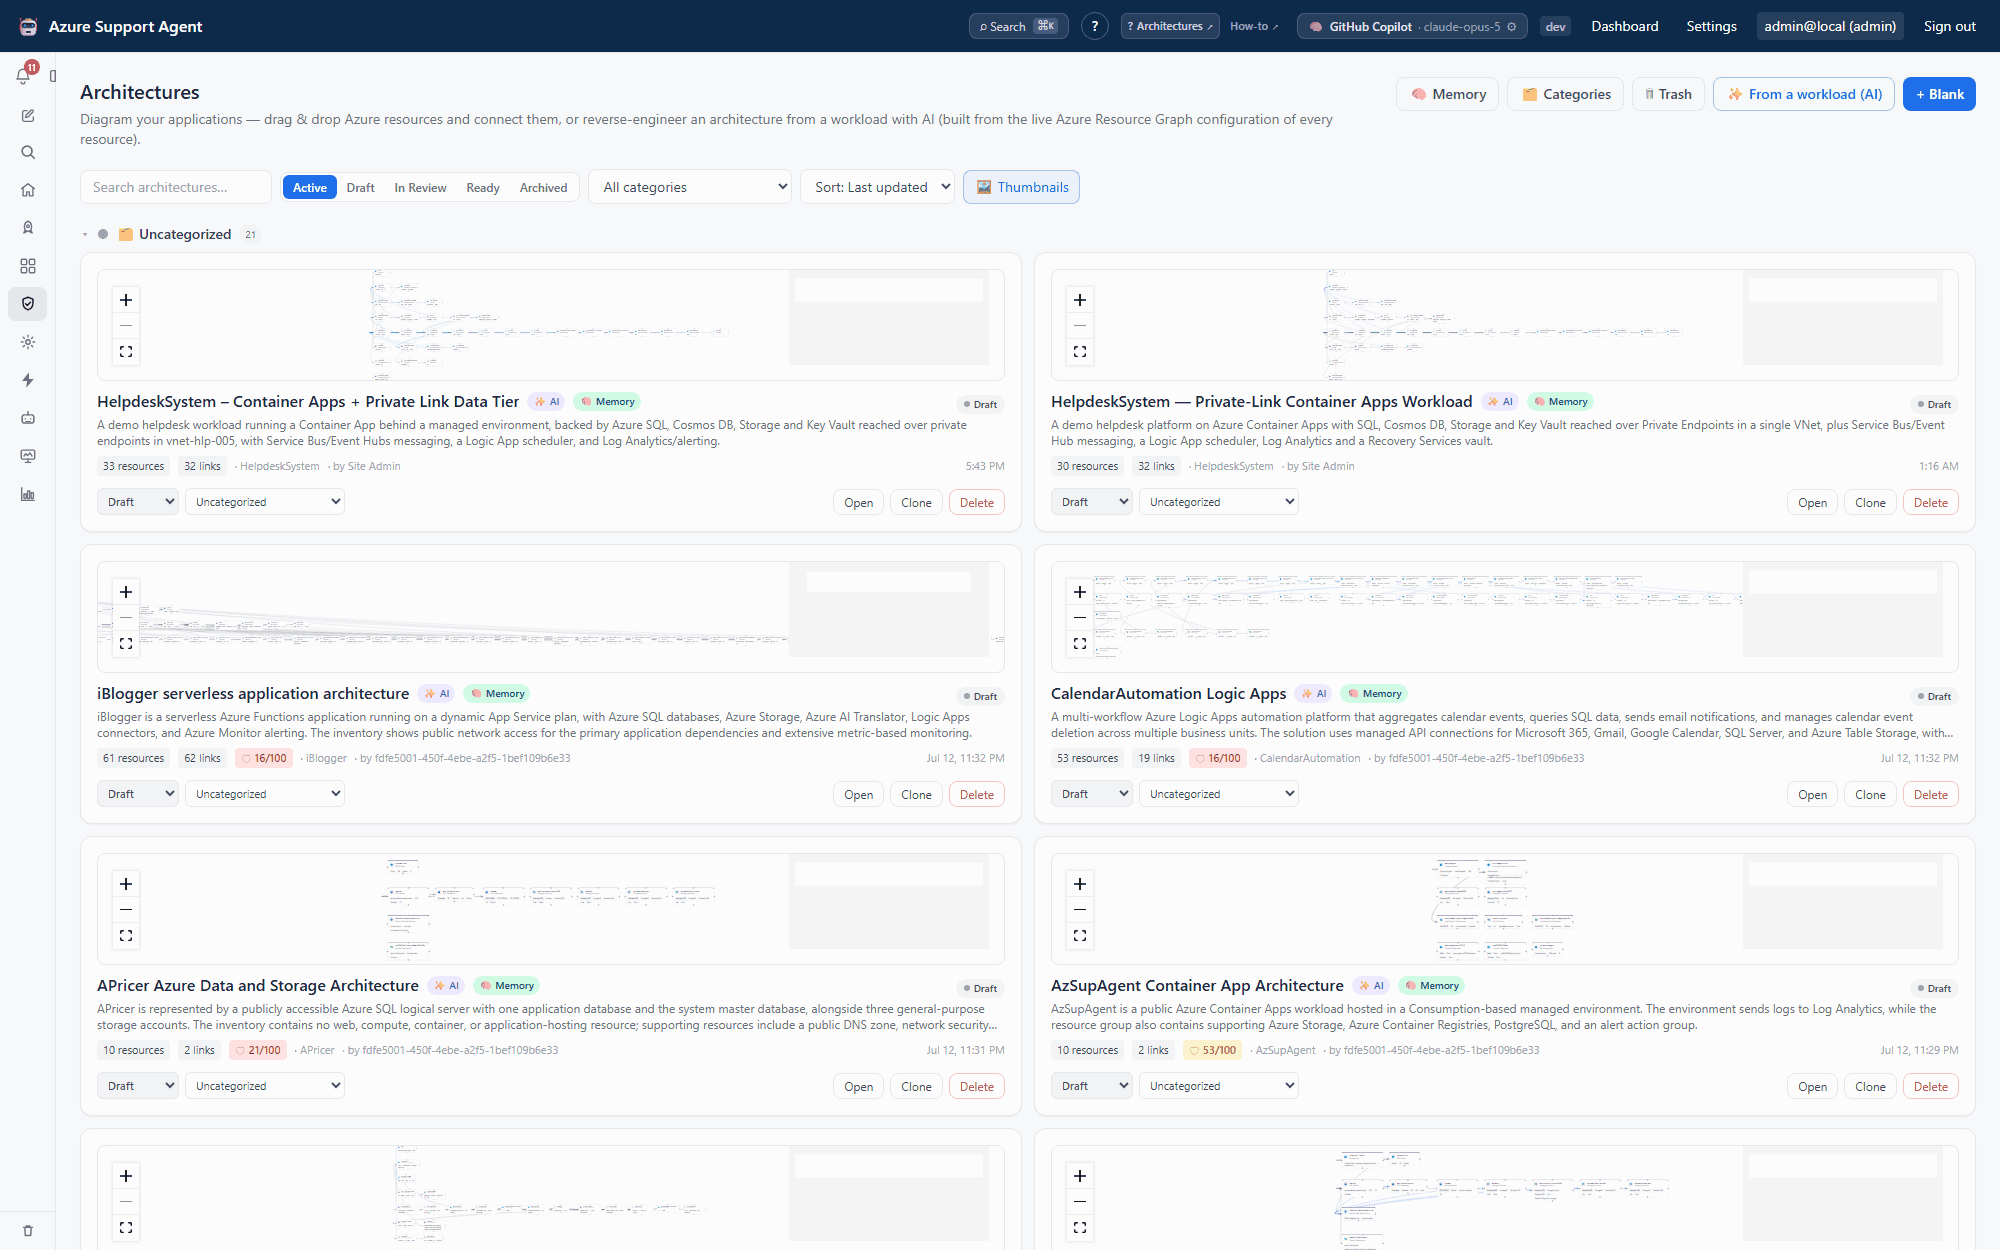Viewport: 2000px width, 1250px height.
Task: Open the bar chart icon in sidebar
Action: 28,494
